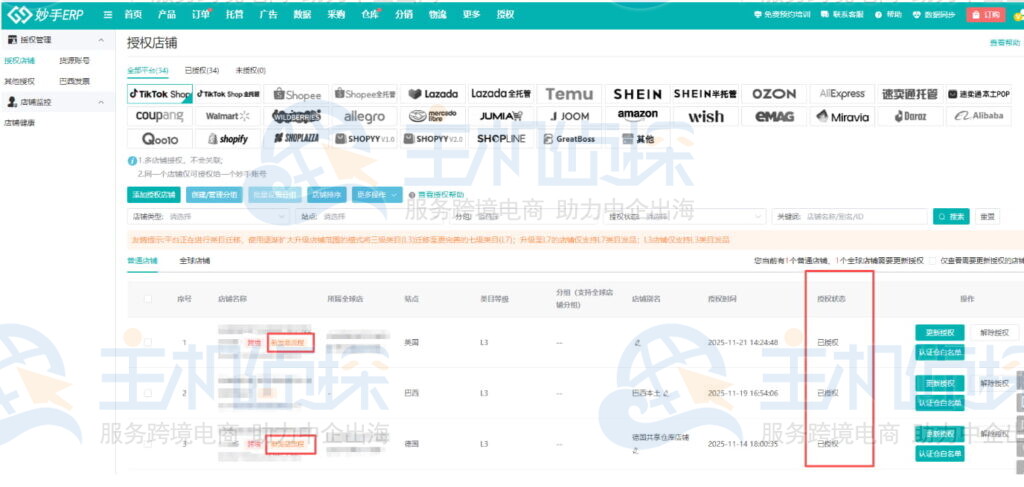Choose the Qoo10 platform logo
1024x487 pixels.
pyautogui.click(x=160, y=138)
